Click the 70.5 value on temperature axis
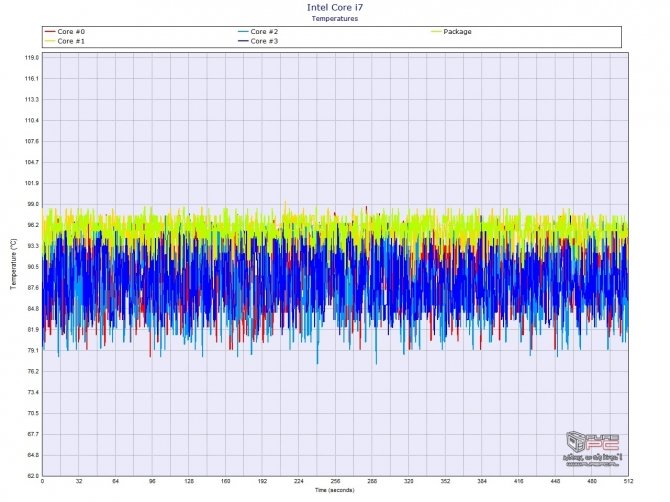Screen dimensions: 670x502 coord(33,414)
